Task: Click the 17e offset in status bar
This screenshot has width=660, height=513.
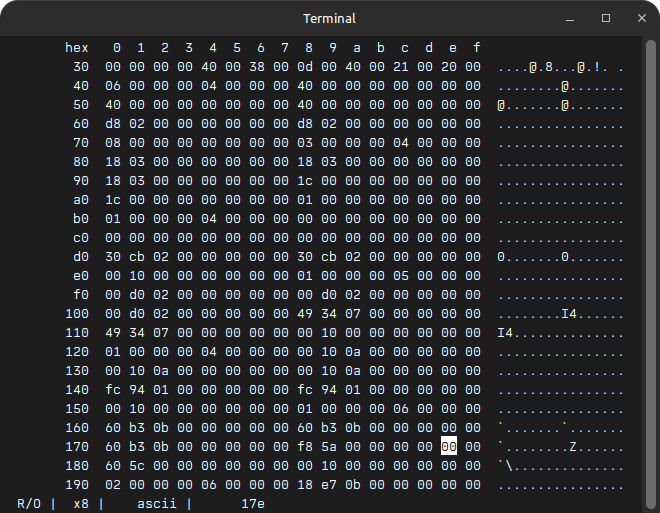Action: (253, 504)
